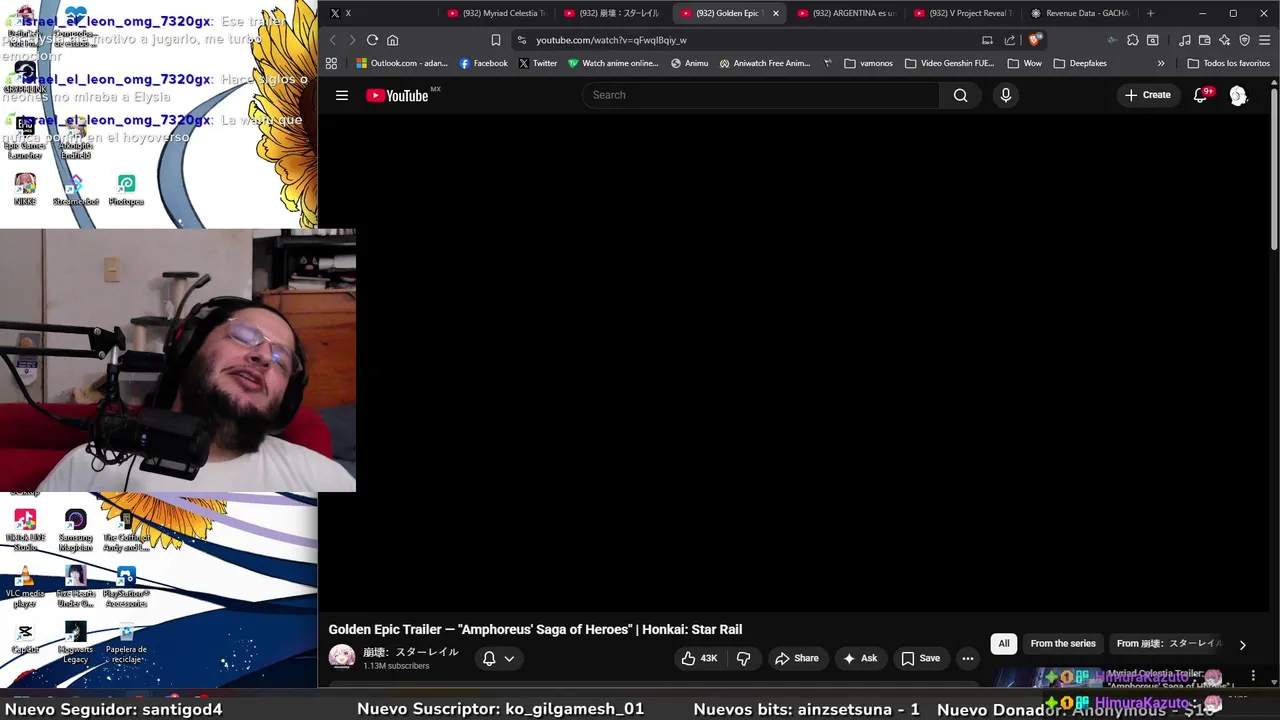This screenshot has width=1280, height=720.
Task: Open CapCut desktop shortcut
Action: [25, 638]
